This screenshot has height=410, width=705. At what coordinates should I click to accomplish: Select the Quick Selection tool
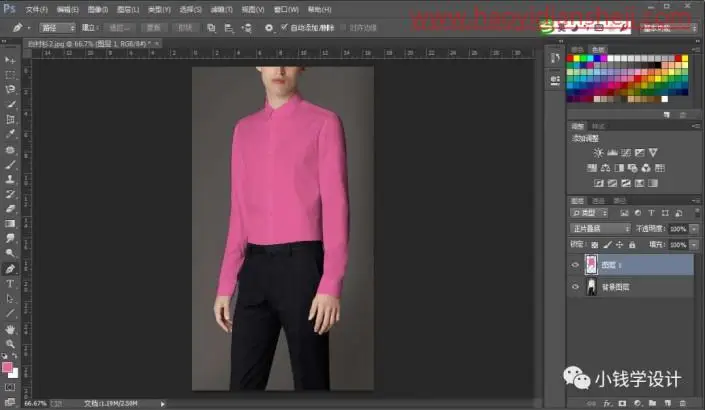10,104
